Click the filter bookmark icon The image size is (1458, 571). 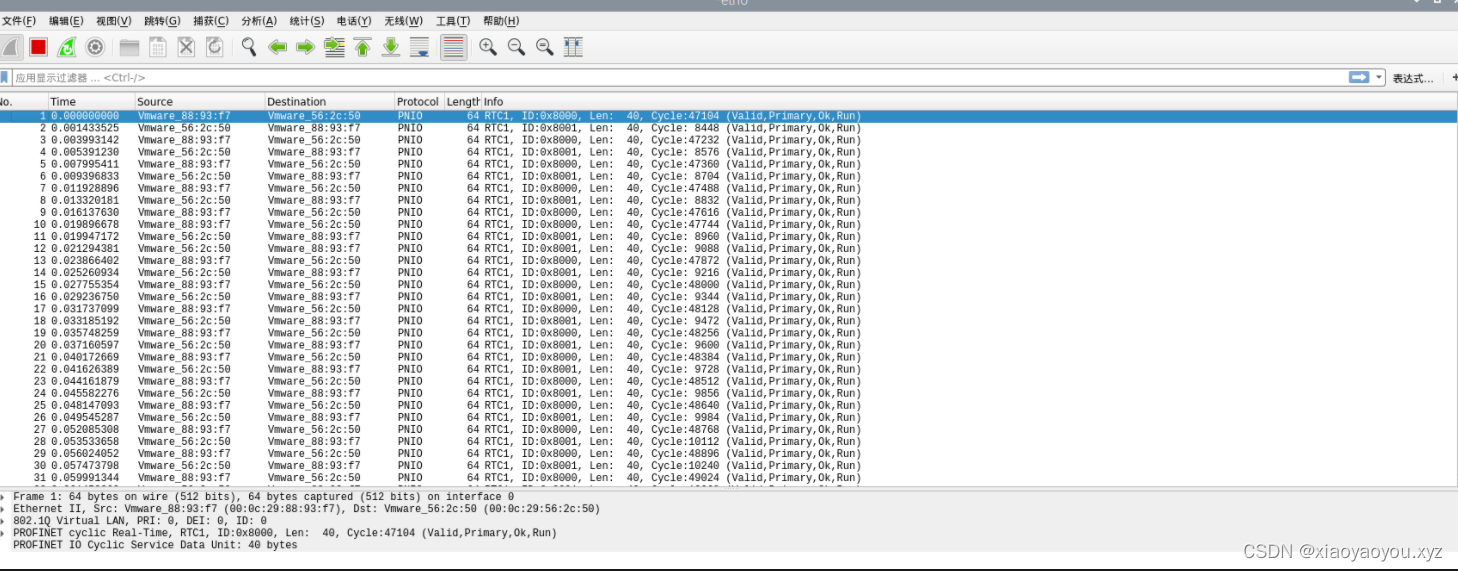pyautogui.click(x=4, y=77)
